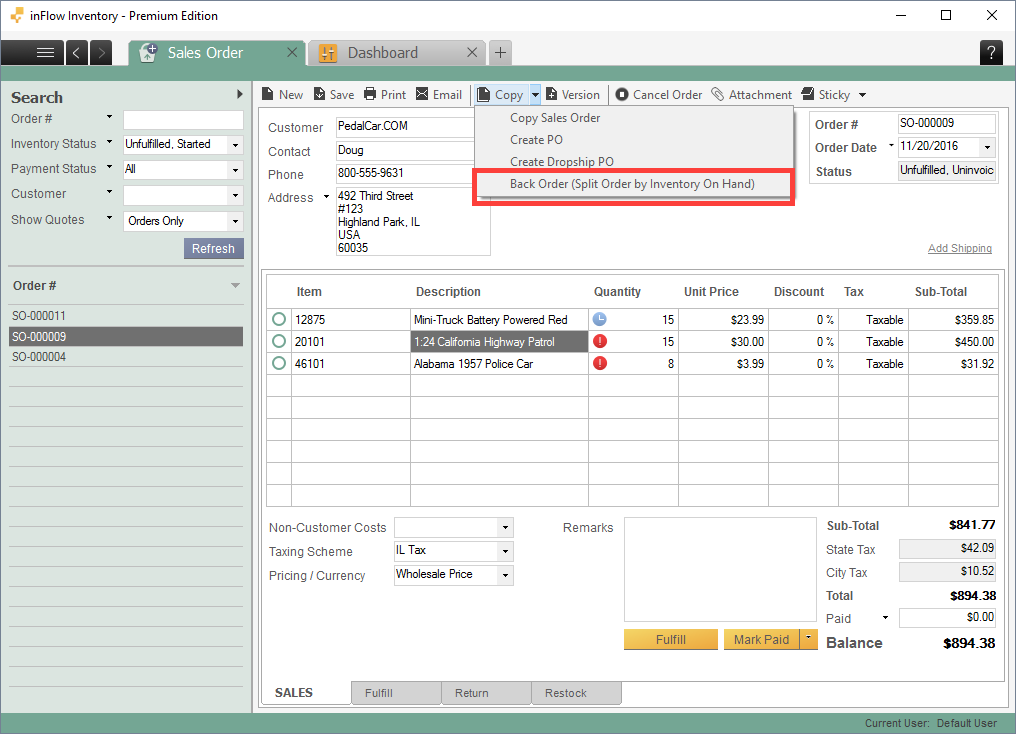This screenshot has height=734, width=1016.
Task: Create a New sales order
Action: pos(282,95)
